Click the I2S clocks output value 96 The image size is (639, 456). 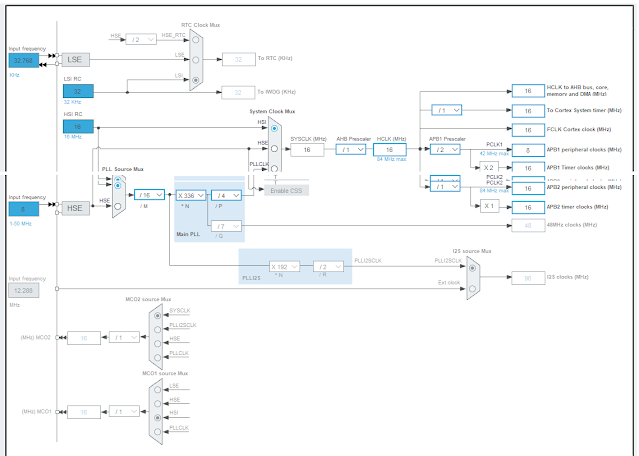528,278
